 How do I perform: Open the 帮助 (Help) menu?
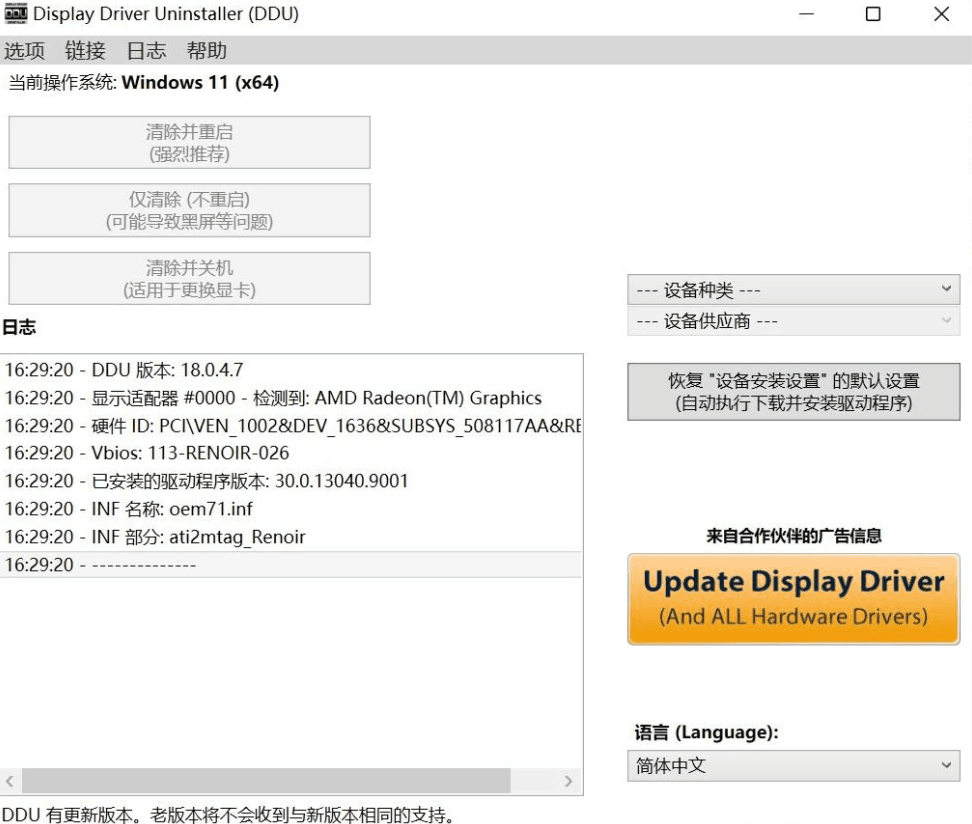[x=206, y=51]
